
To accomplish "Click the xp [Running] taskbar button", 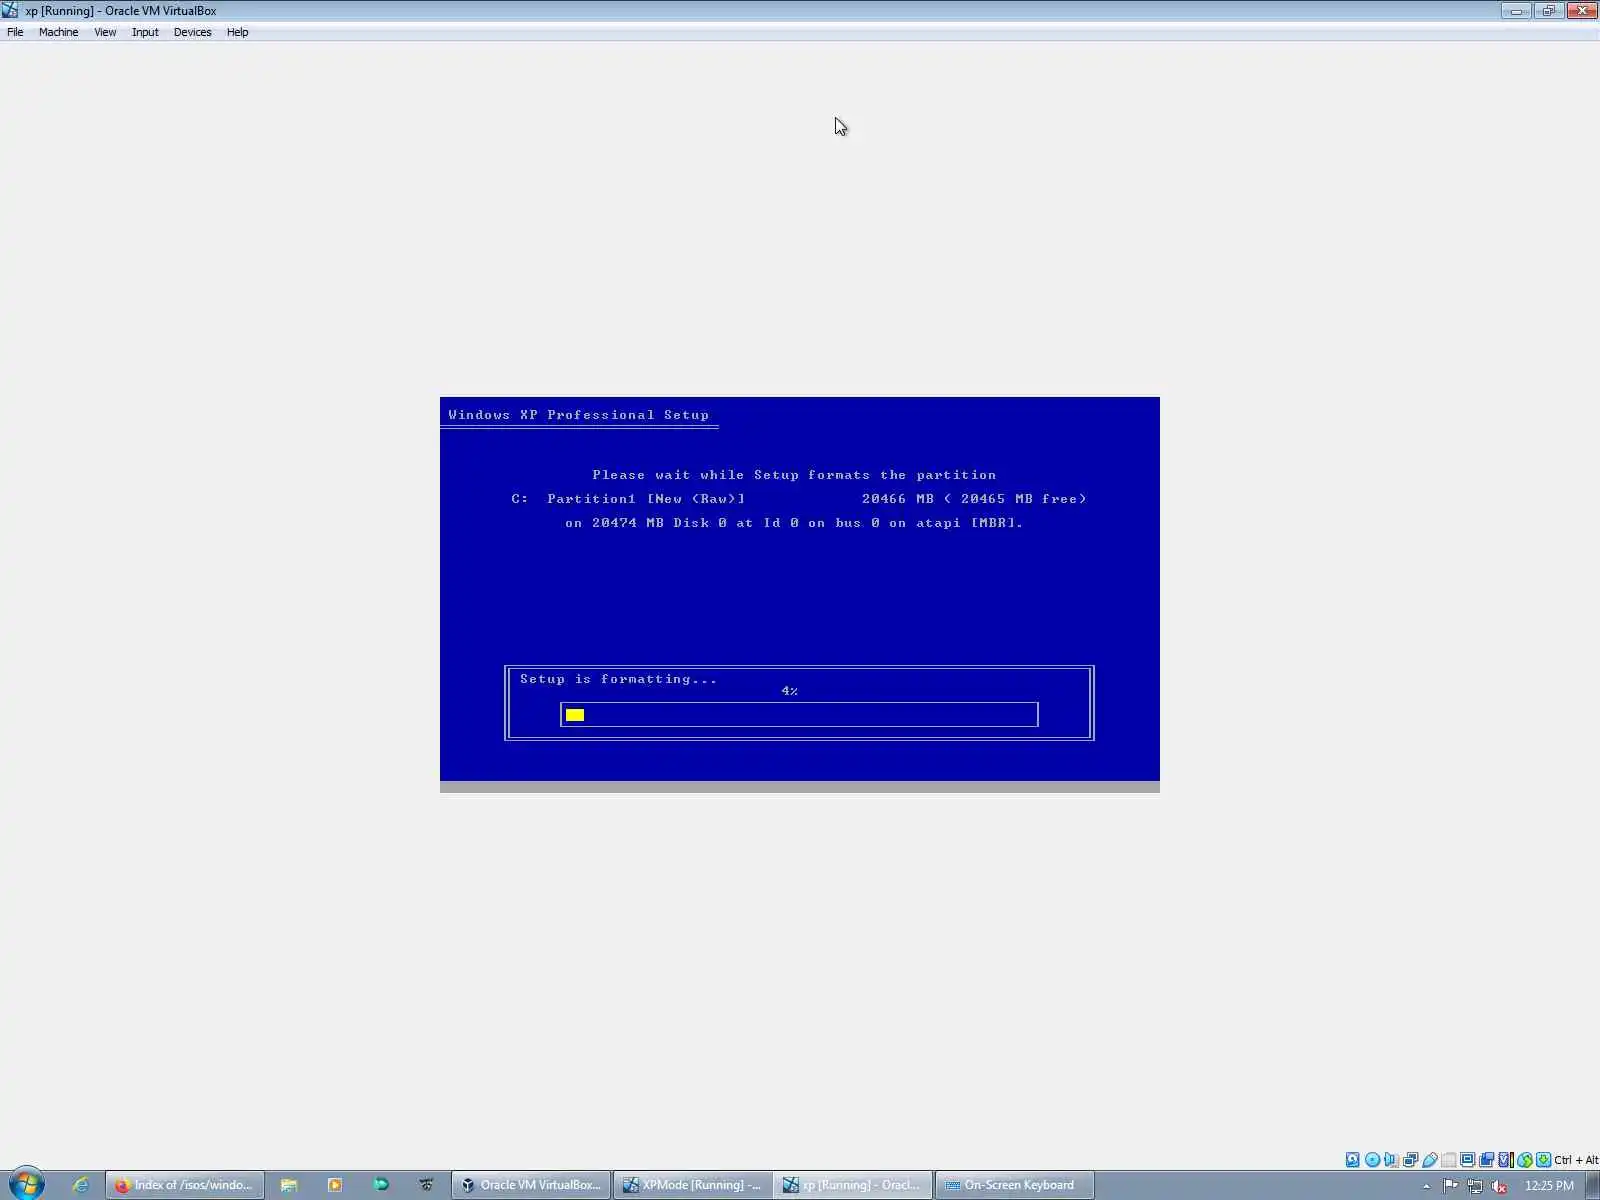I will [x=854, y=1185].
